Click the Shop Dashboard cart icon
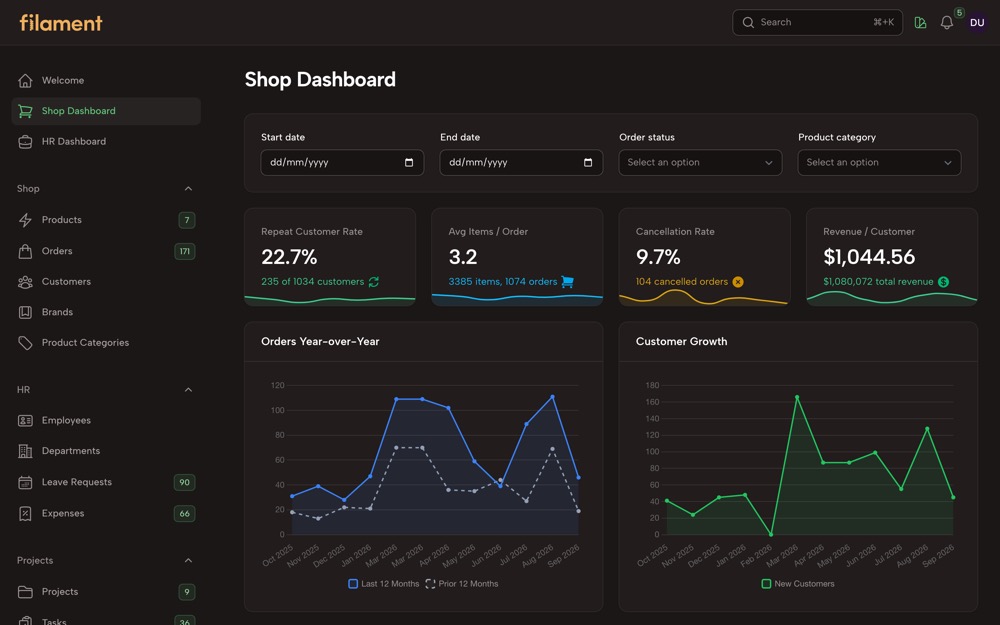Screen dimensions: 1000x625 point(25,111)
